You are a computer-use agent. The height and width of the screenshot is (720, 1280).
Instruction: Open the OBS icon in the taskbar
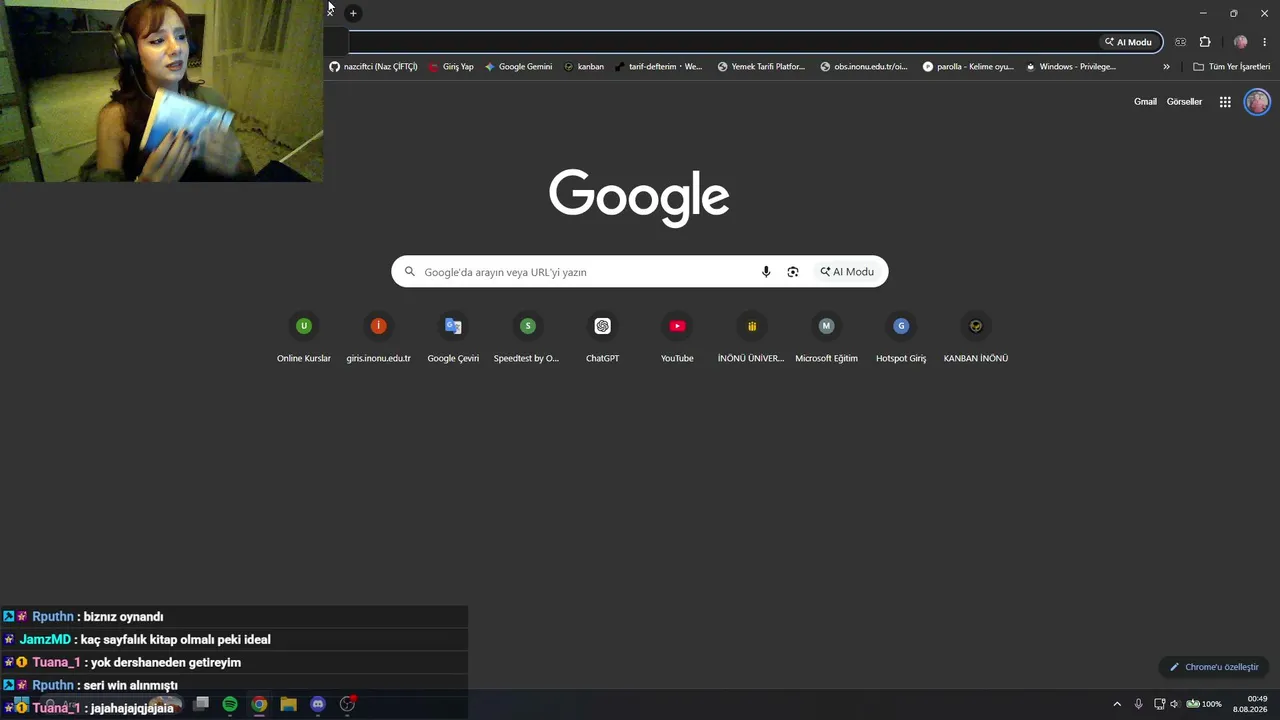347,704
